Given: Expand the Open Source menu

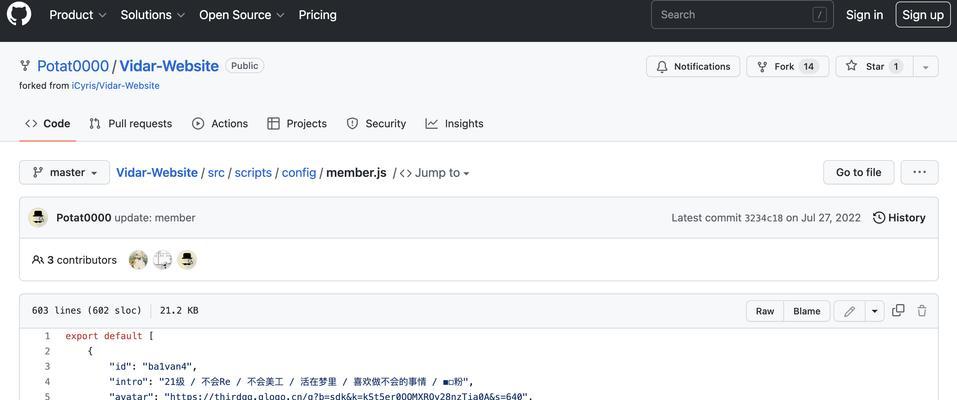Looking at the screenshot, I should pos(242,15).
